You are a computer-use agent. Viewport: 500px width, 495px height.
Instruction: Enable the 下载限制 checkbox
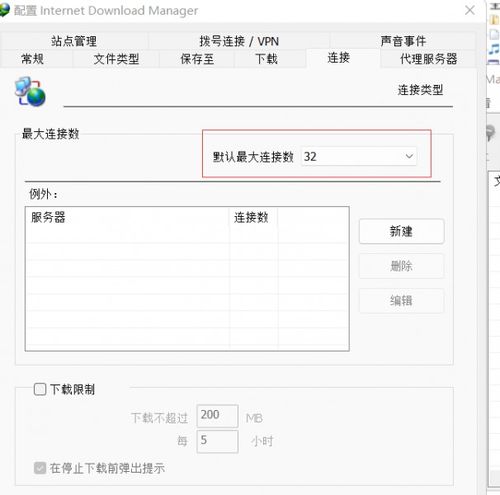[40, 389]
